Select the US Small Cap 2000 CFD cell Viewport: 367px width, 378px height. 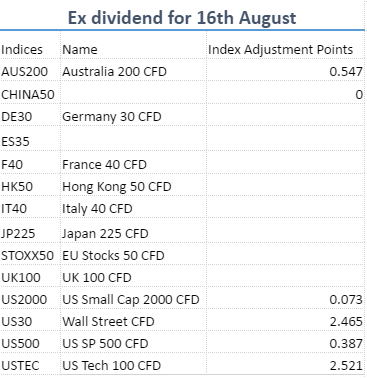(131, 300)
